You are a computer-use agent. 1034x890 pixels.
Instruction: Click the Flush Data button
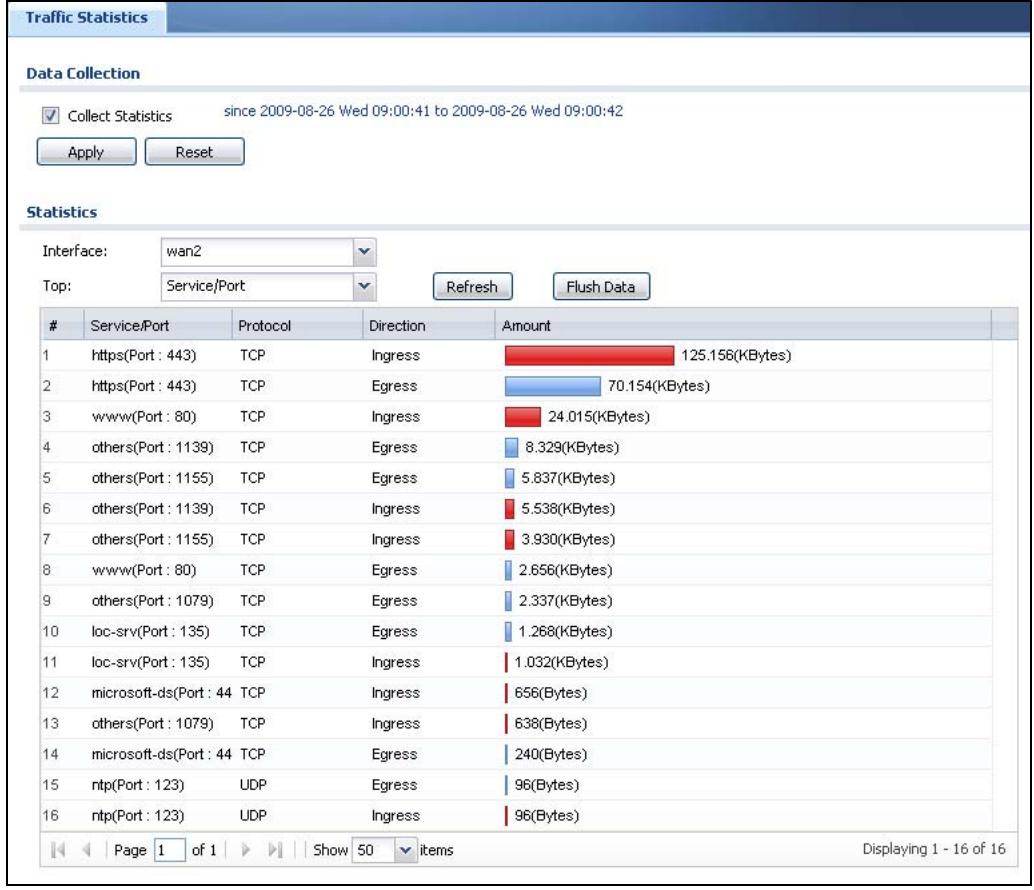tap(601, 287)
